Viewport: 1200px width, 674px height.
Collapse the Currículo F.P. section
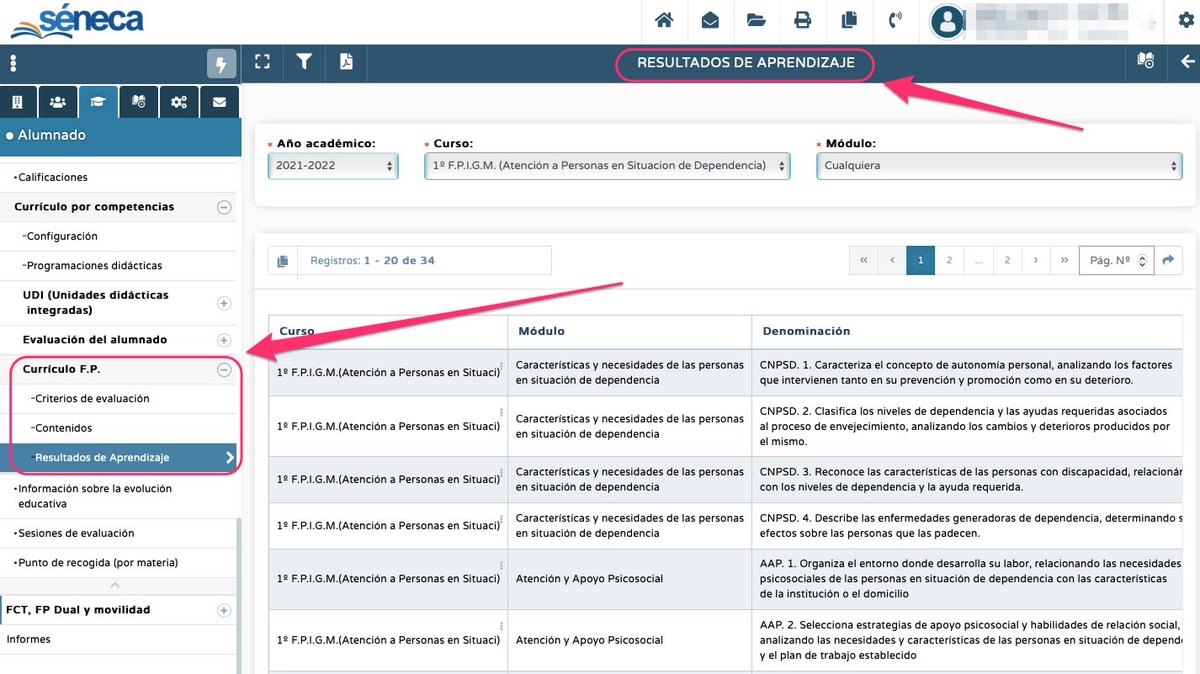224,369
